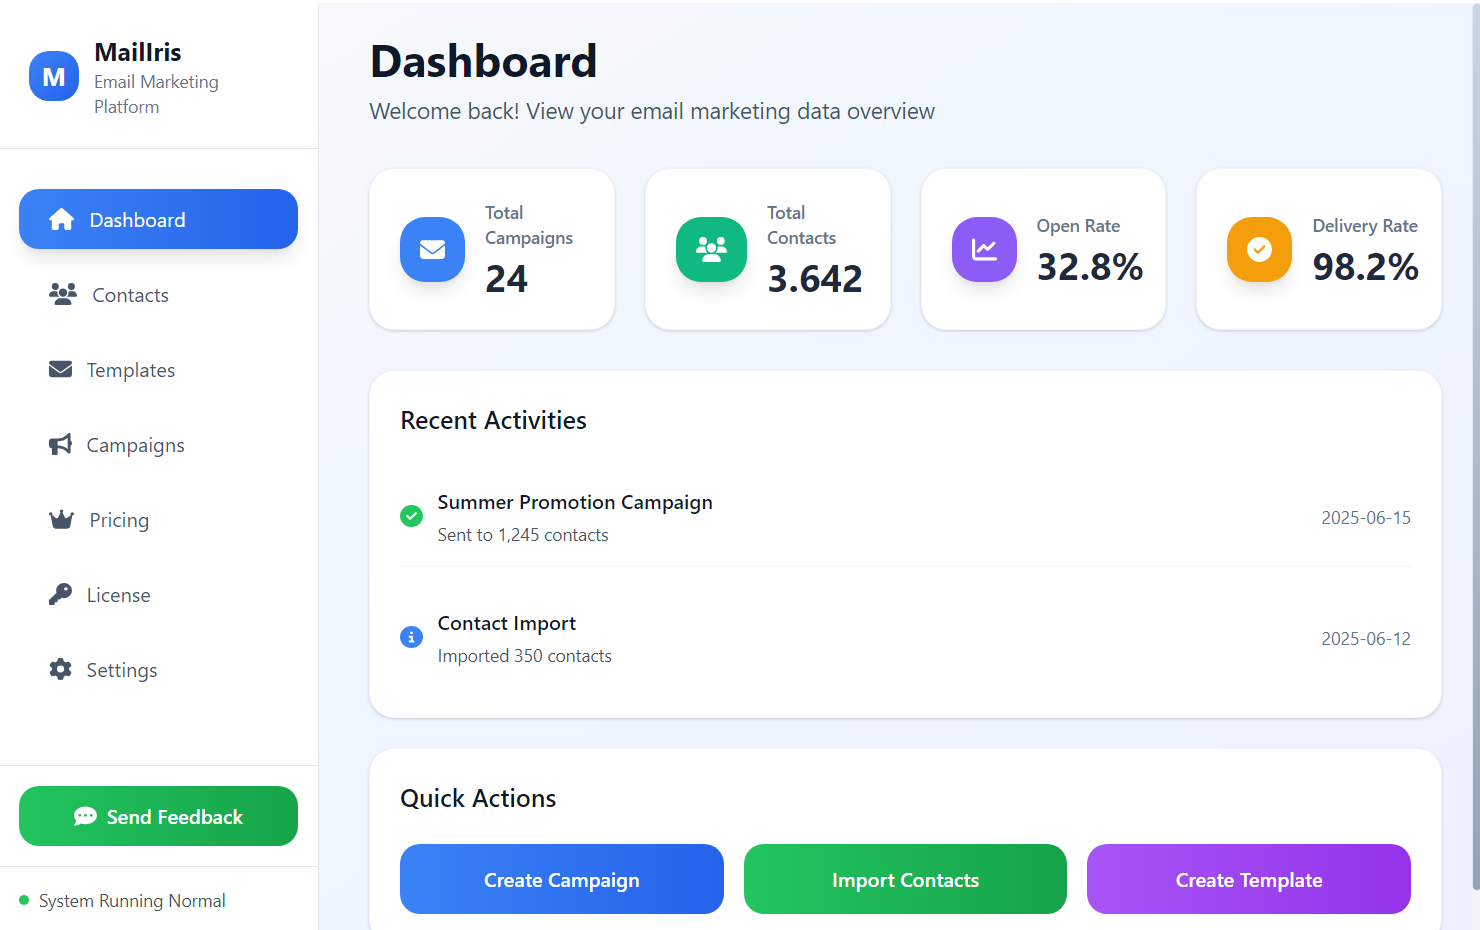Click the Quick Actions heading
The height and width of the screenshot is (930, 1480).
tap(478, 798)
